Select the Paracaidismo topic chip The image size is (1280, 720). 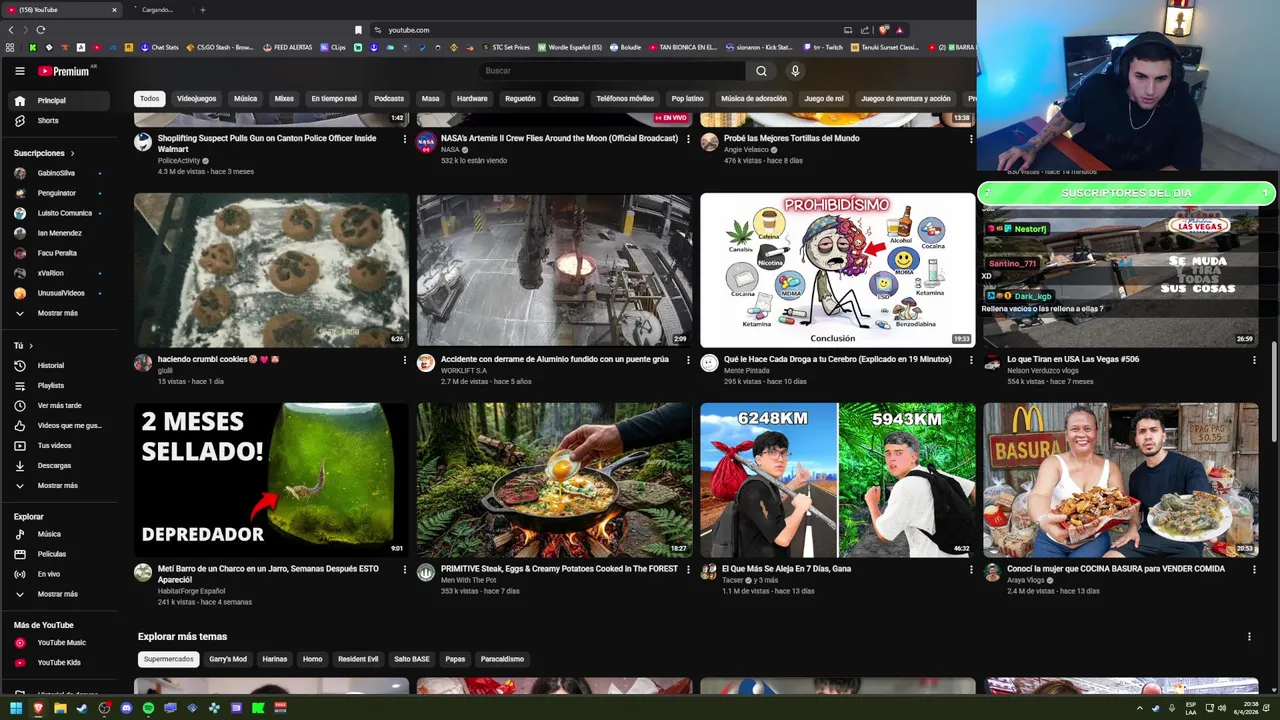pos(502,659)
